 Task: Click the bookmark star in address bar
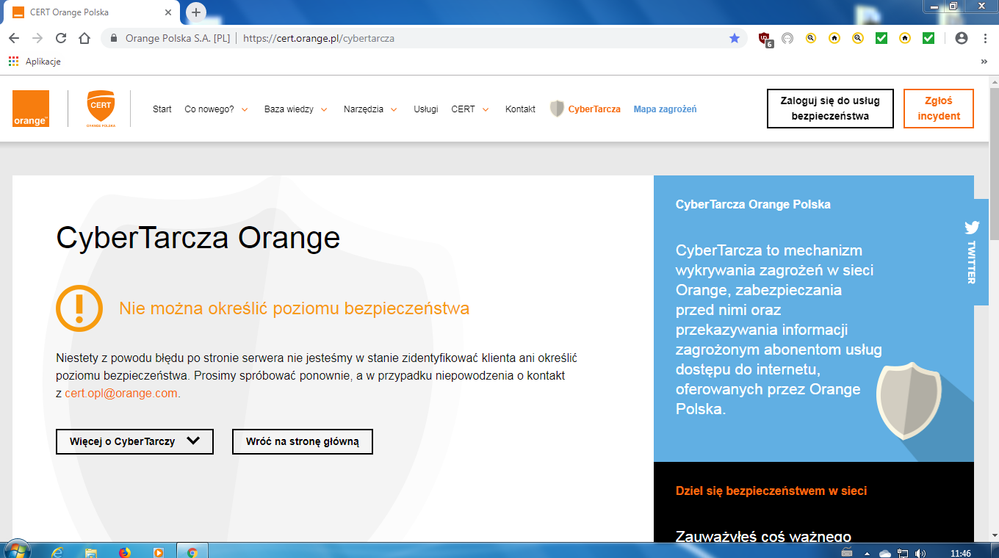[x=735, y=38]
